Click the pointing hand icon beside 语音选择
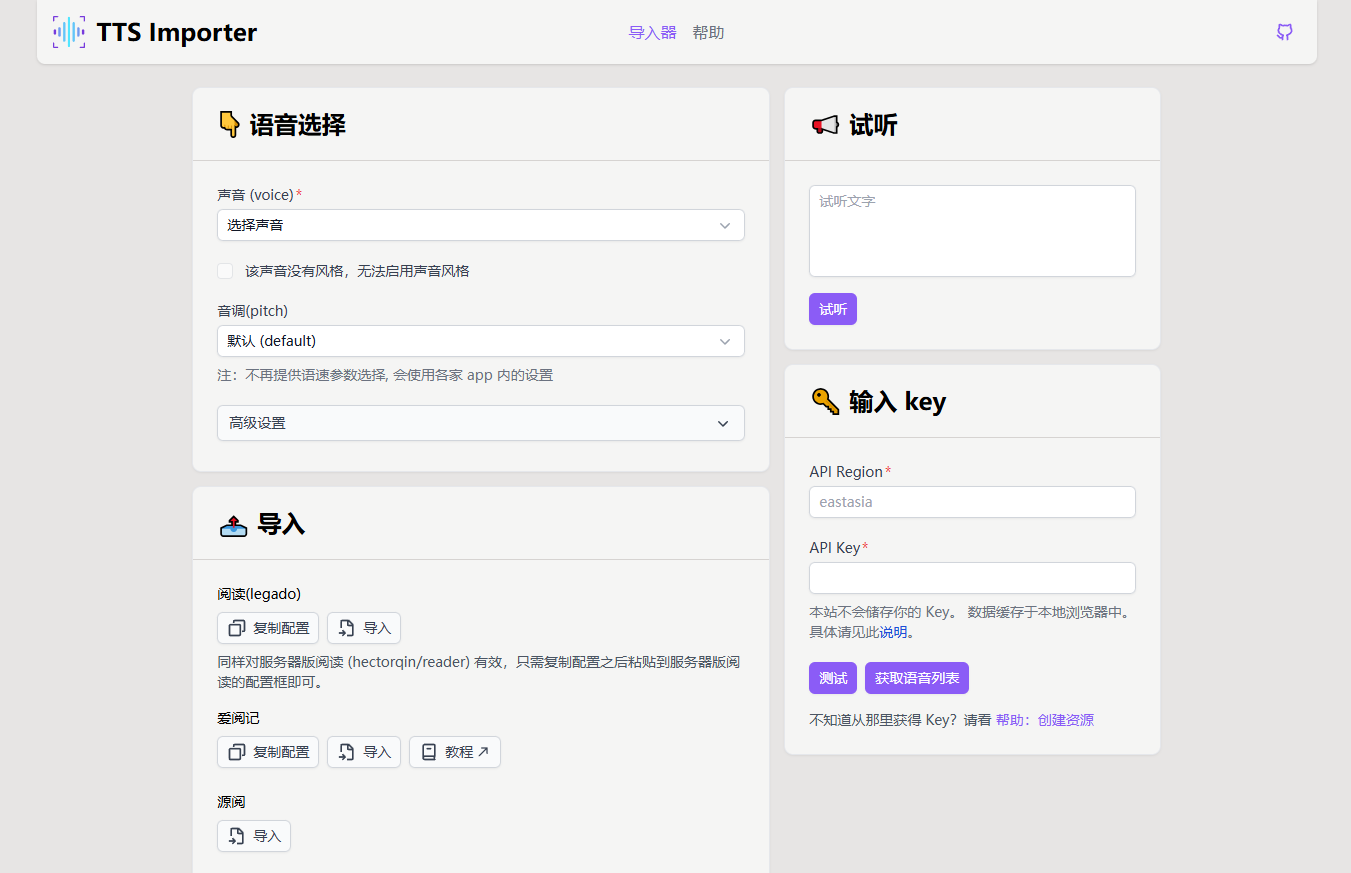The width and height of the screenshot is (1351, 873). 229,125
